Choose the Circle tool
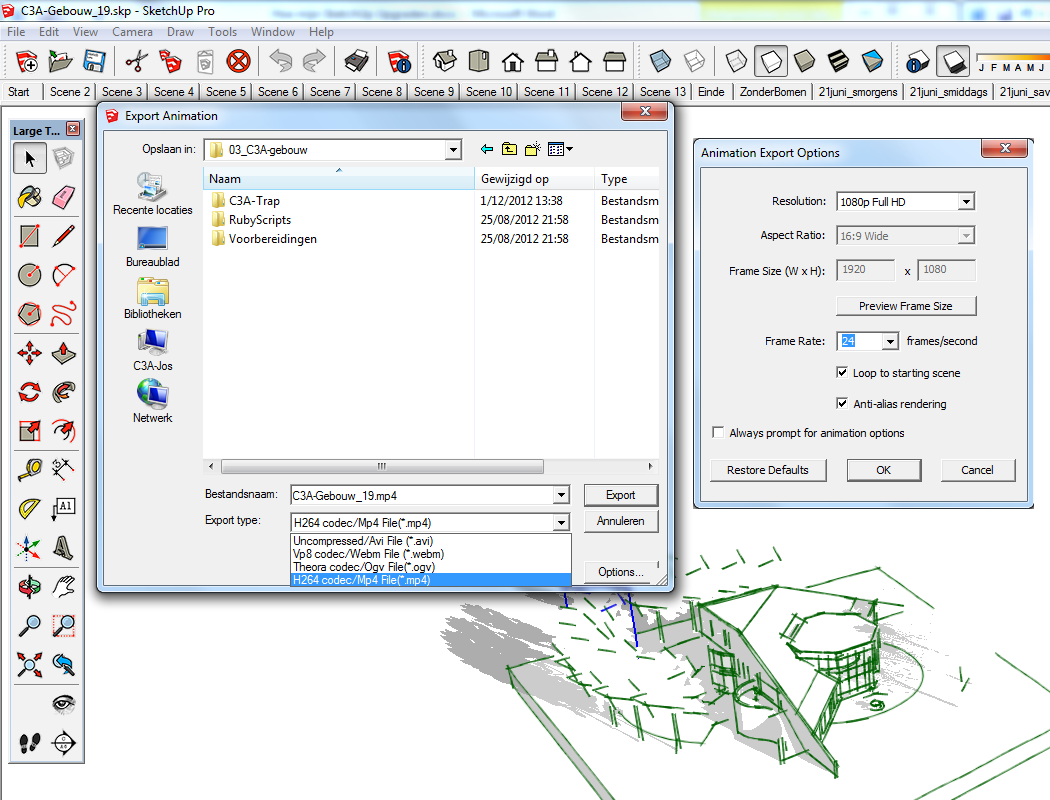This screenshot has height=800, width=1050. [x=29, y=274]
